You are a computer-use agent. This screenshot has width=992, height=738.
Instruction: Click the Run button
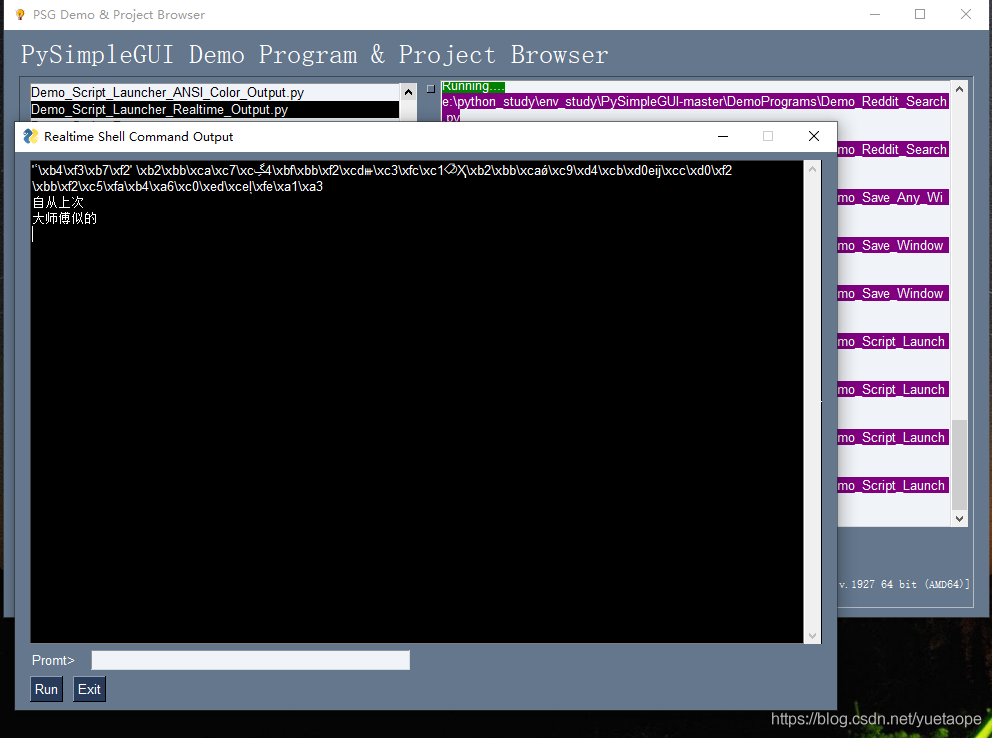coord(46,689)
